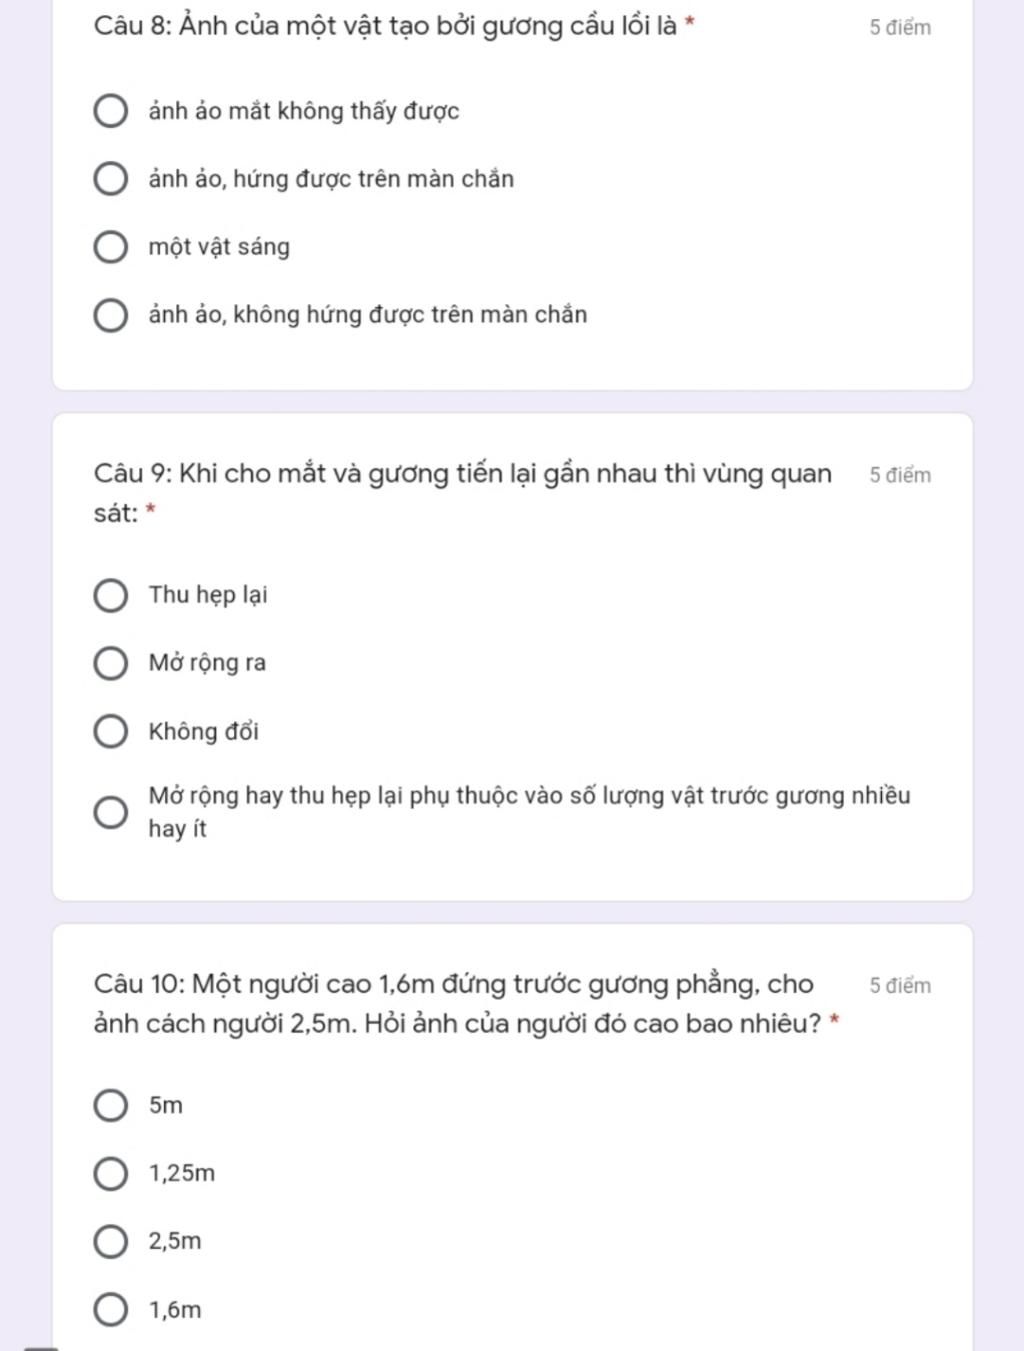Select "ảnh ảo, không hứng được trên màn chắn"
The width and height of the screenshot is (1024, 1351).
(x=110, y=315)
